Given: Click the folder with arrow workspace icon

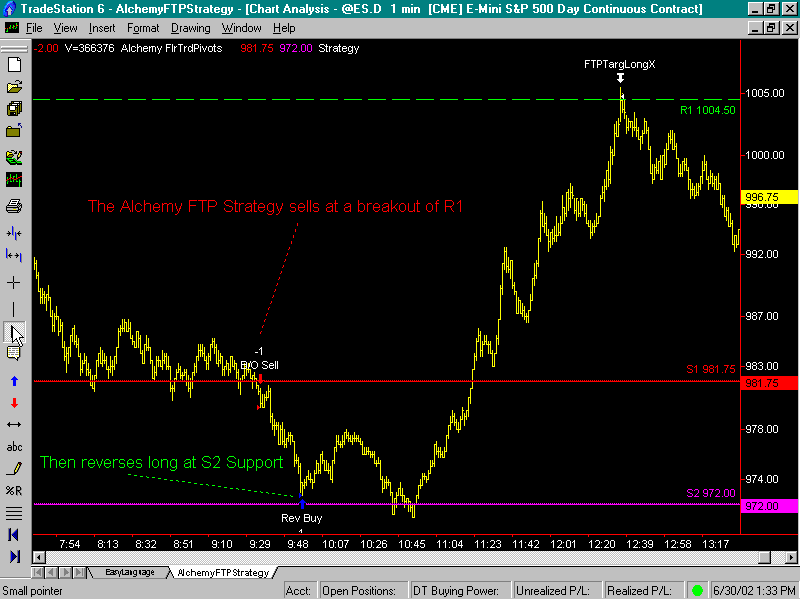Looking at the screenshot, I should click(14, 131).
